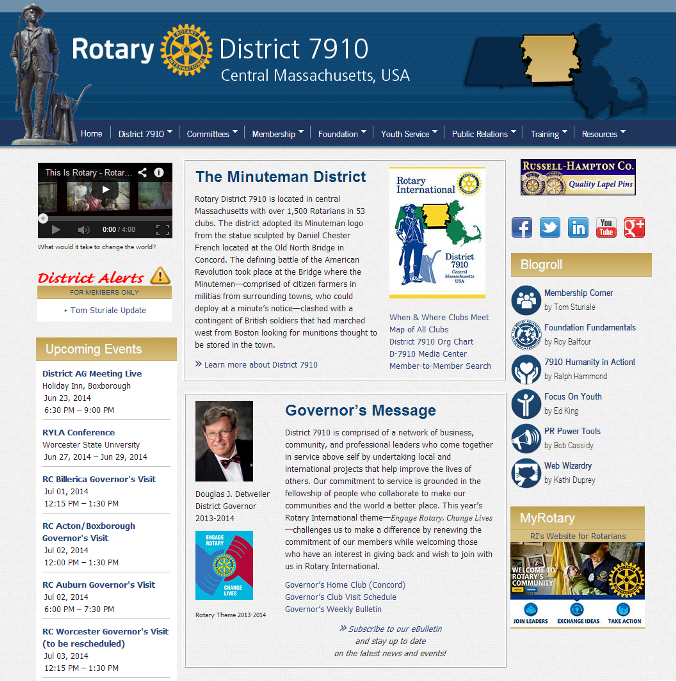The image size is (676, 681).
Task: Expand the Resources dropdown menu
Action: (x=603, y=134)
